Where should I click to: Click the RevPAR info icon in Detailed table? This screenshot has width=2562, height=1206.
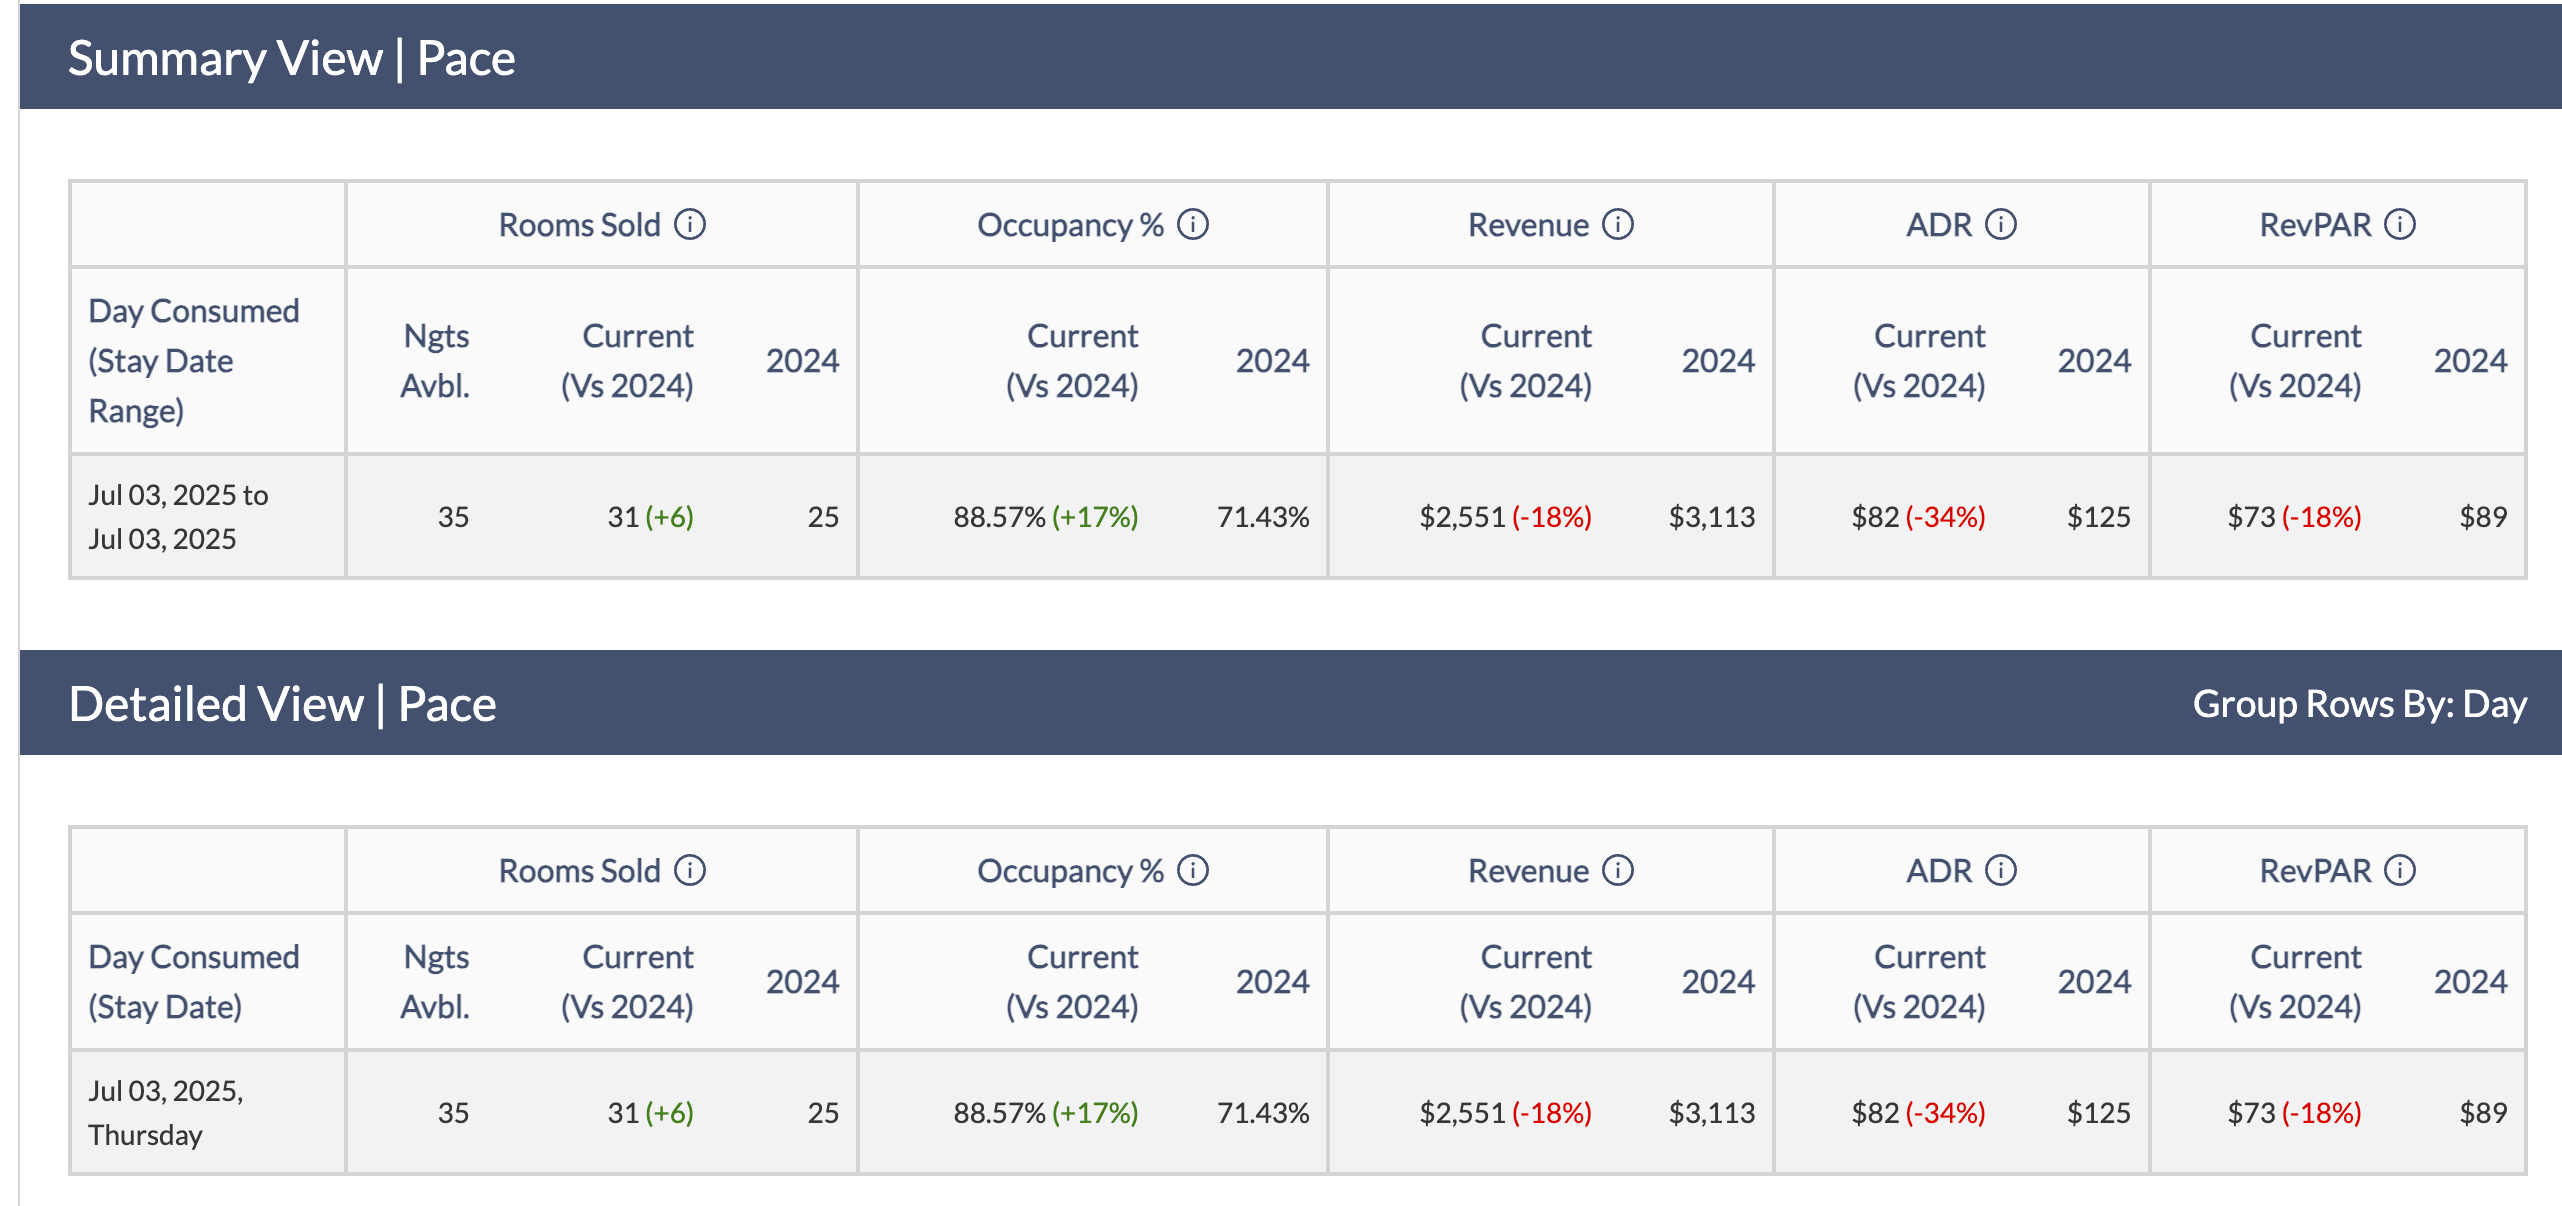[2399, 870]
